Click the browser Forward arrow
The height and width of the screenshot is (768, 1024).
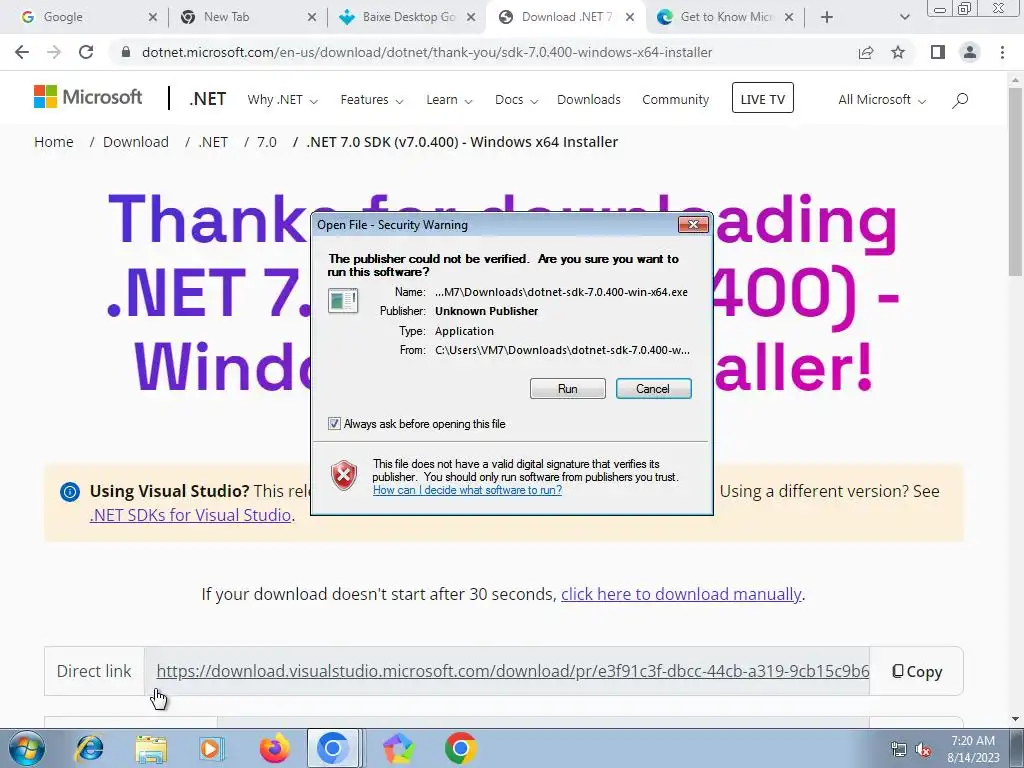click(54, 52)
